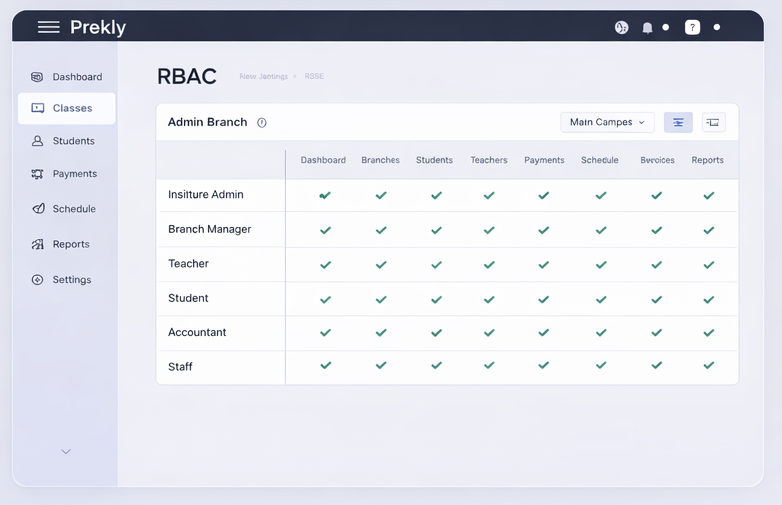Click the first breadcrumb link beside RBAC
This screenshot has width=782, height=505.
(x=263, y=77)
